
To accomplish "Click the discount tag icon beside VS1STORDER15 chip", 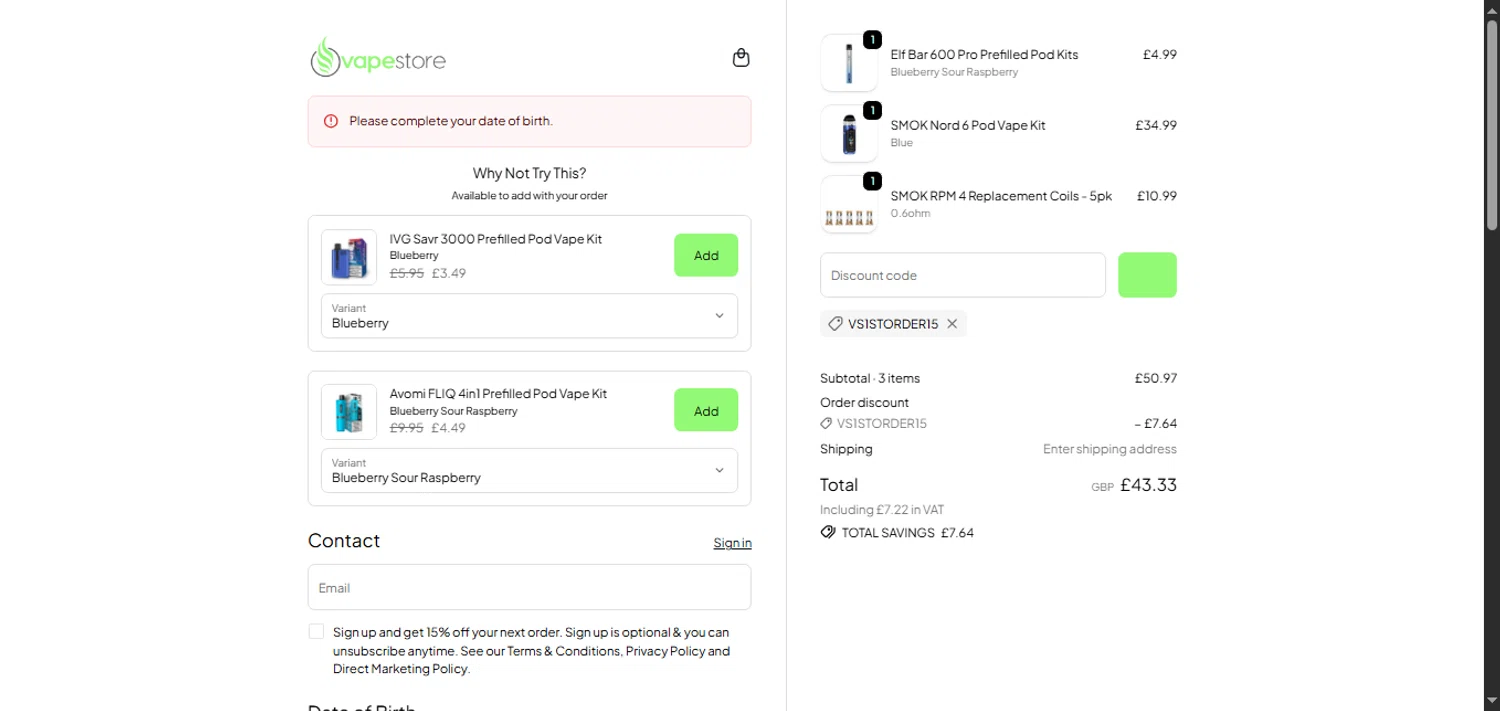I will 835,324.
